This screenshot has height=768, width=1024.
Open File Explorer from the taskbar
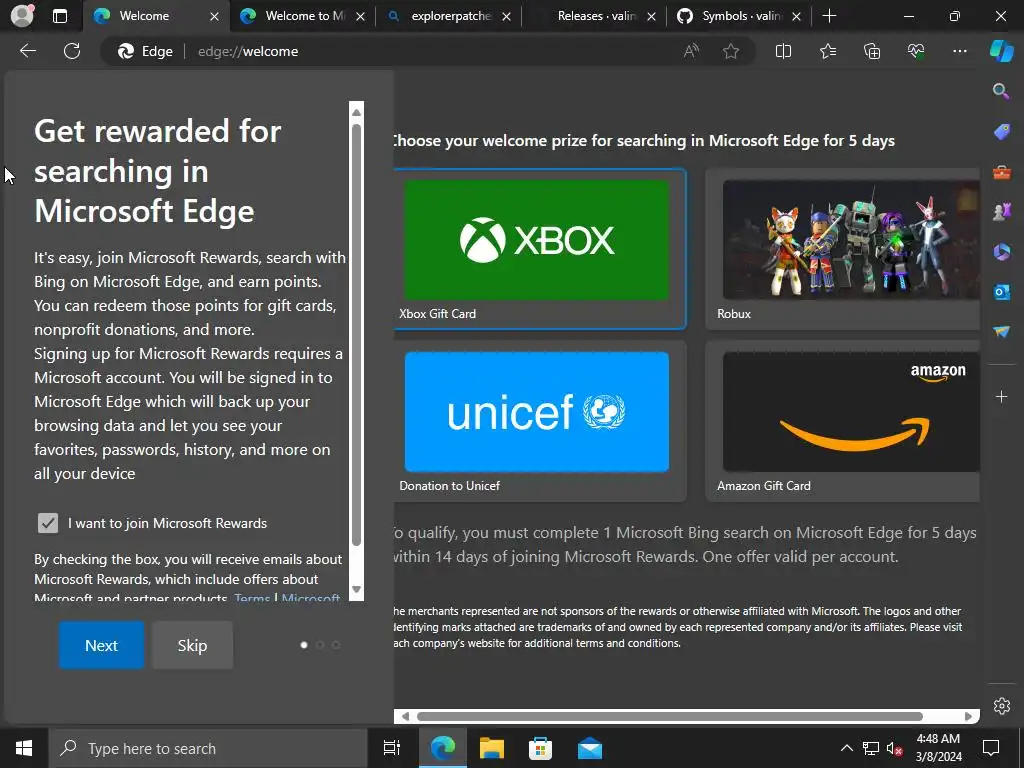point(491,748)
